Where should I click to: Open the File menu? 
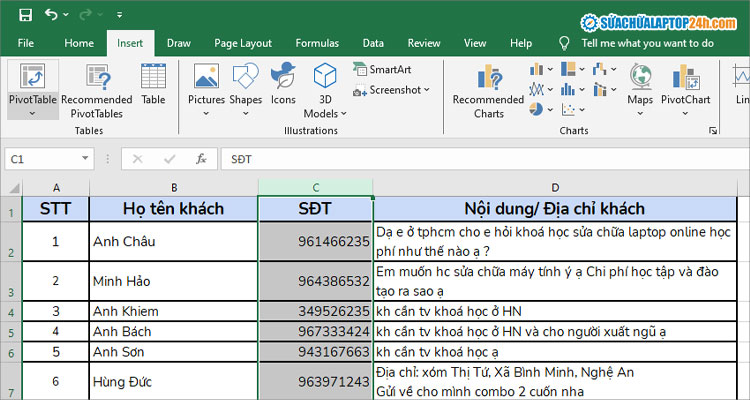coord(26,43)
